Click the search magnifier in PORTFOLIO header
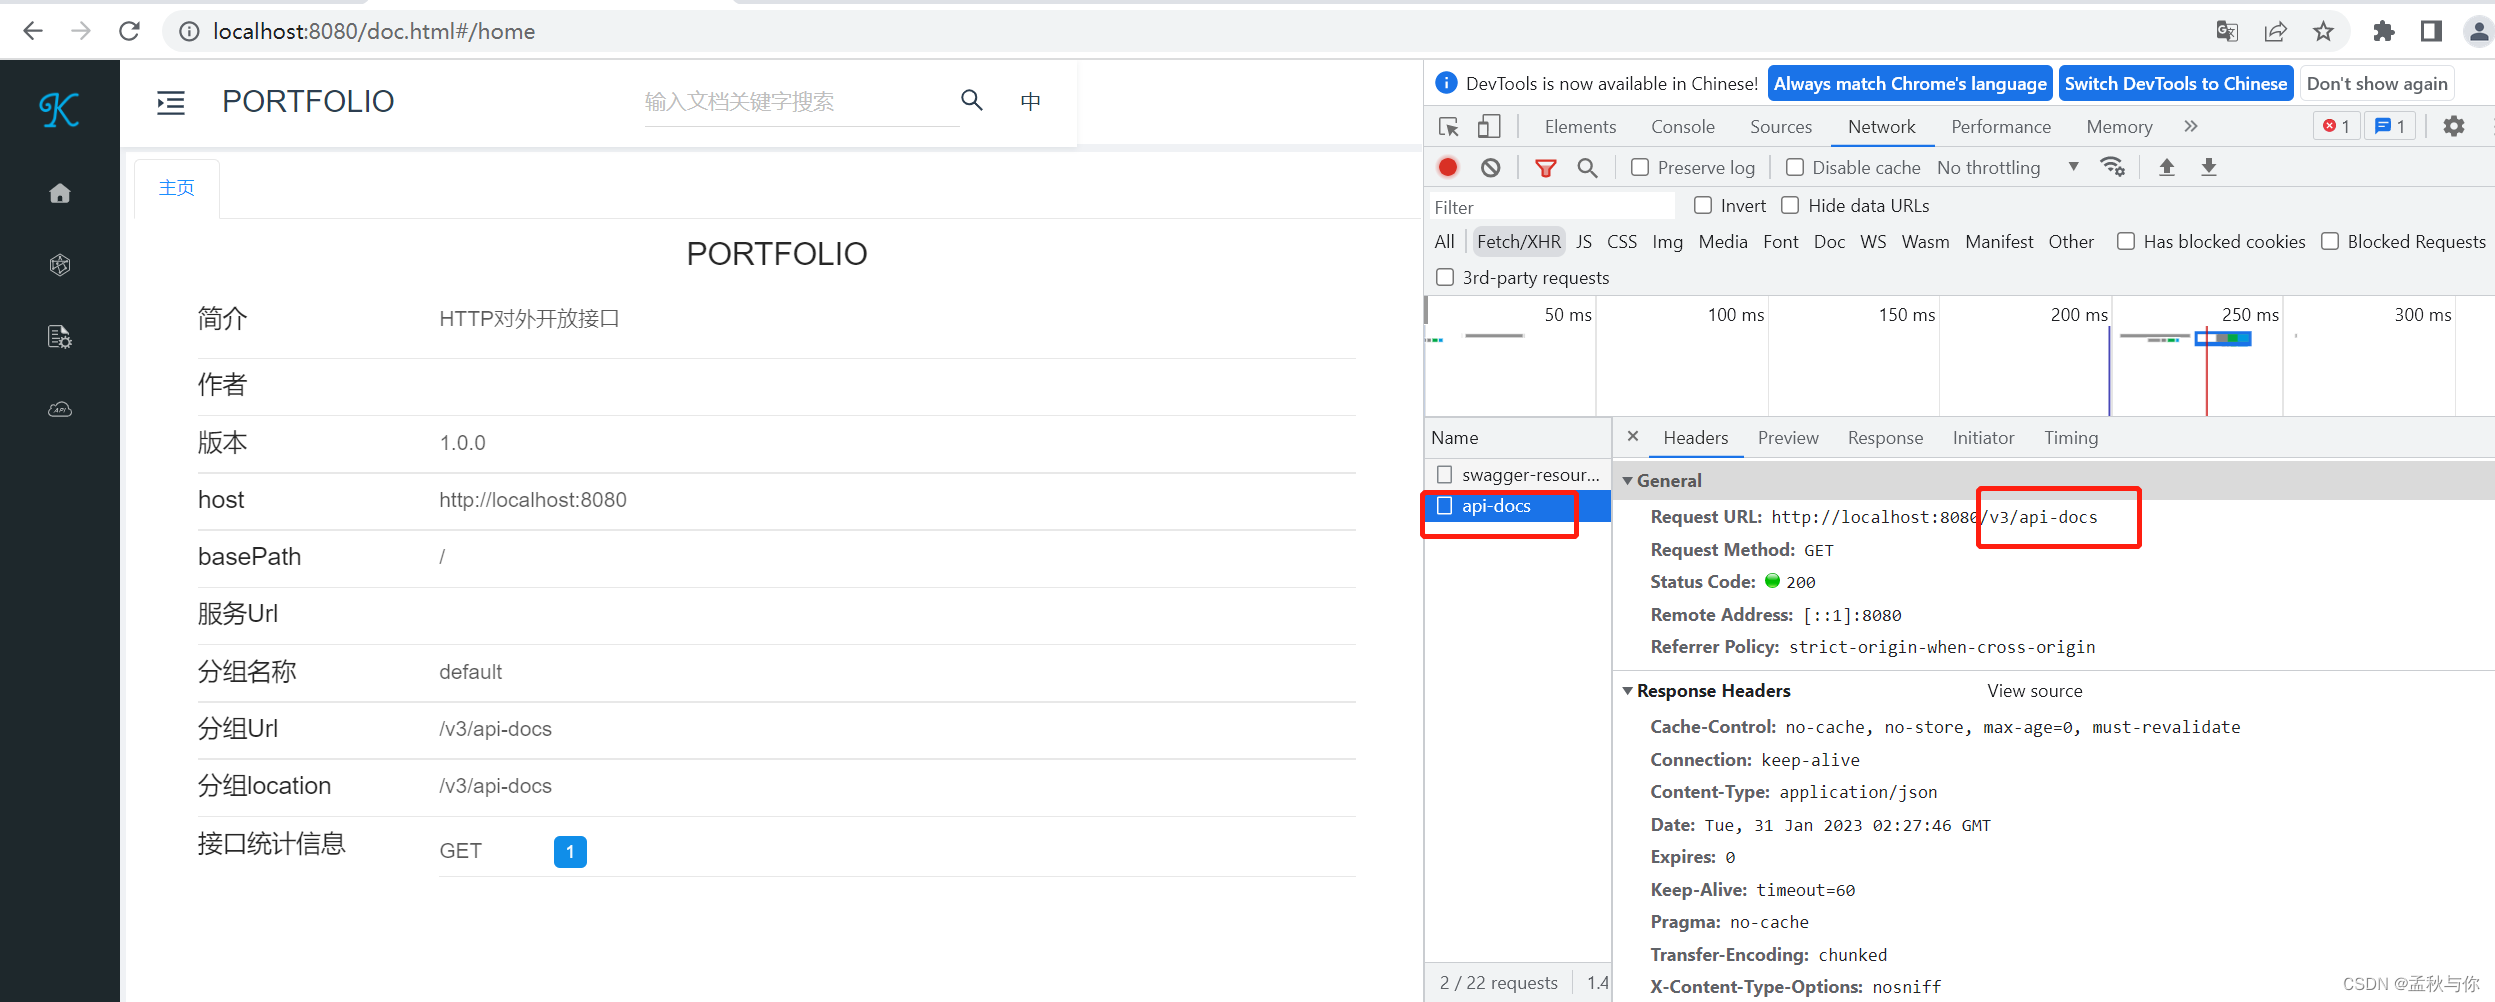The width and height of the screenshot is (2495, 1002). [971, 100]
